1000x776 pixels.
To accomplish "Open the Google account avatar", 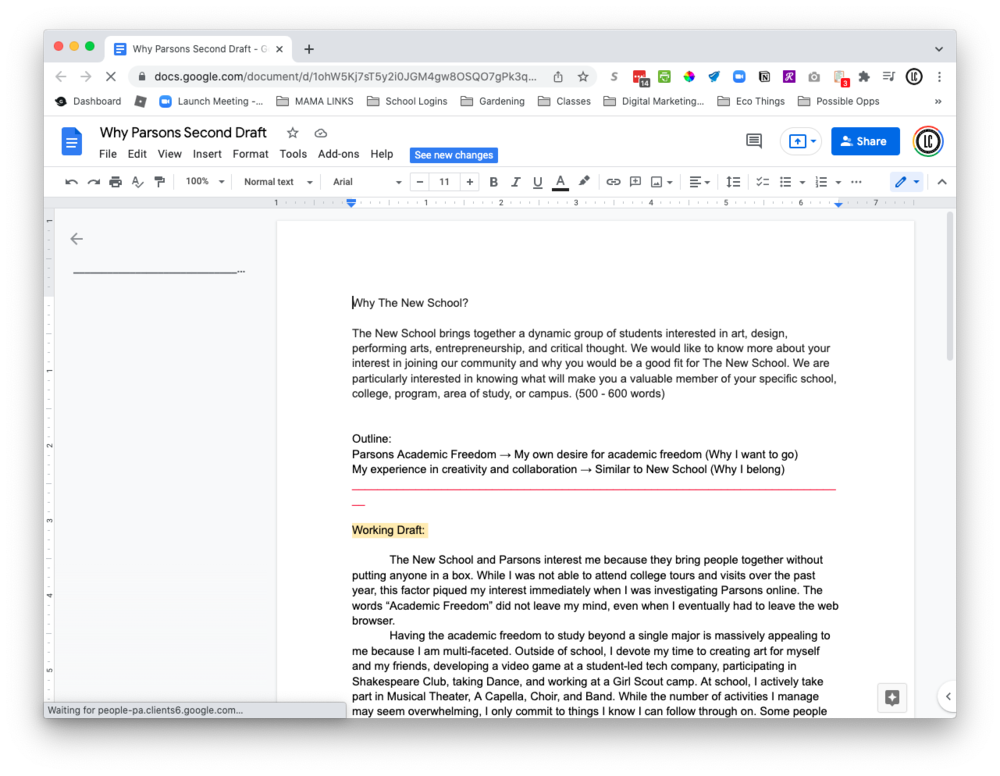I will [927, 142].
